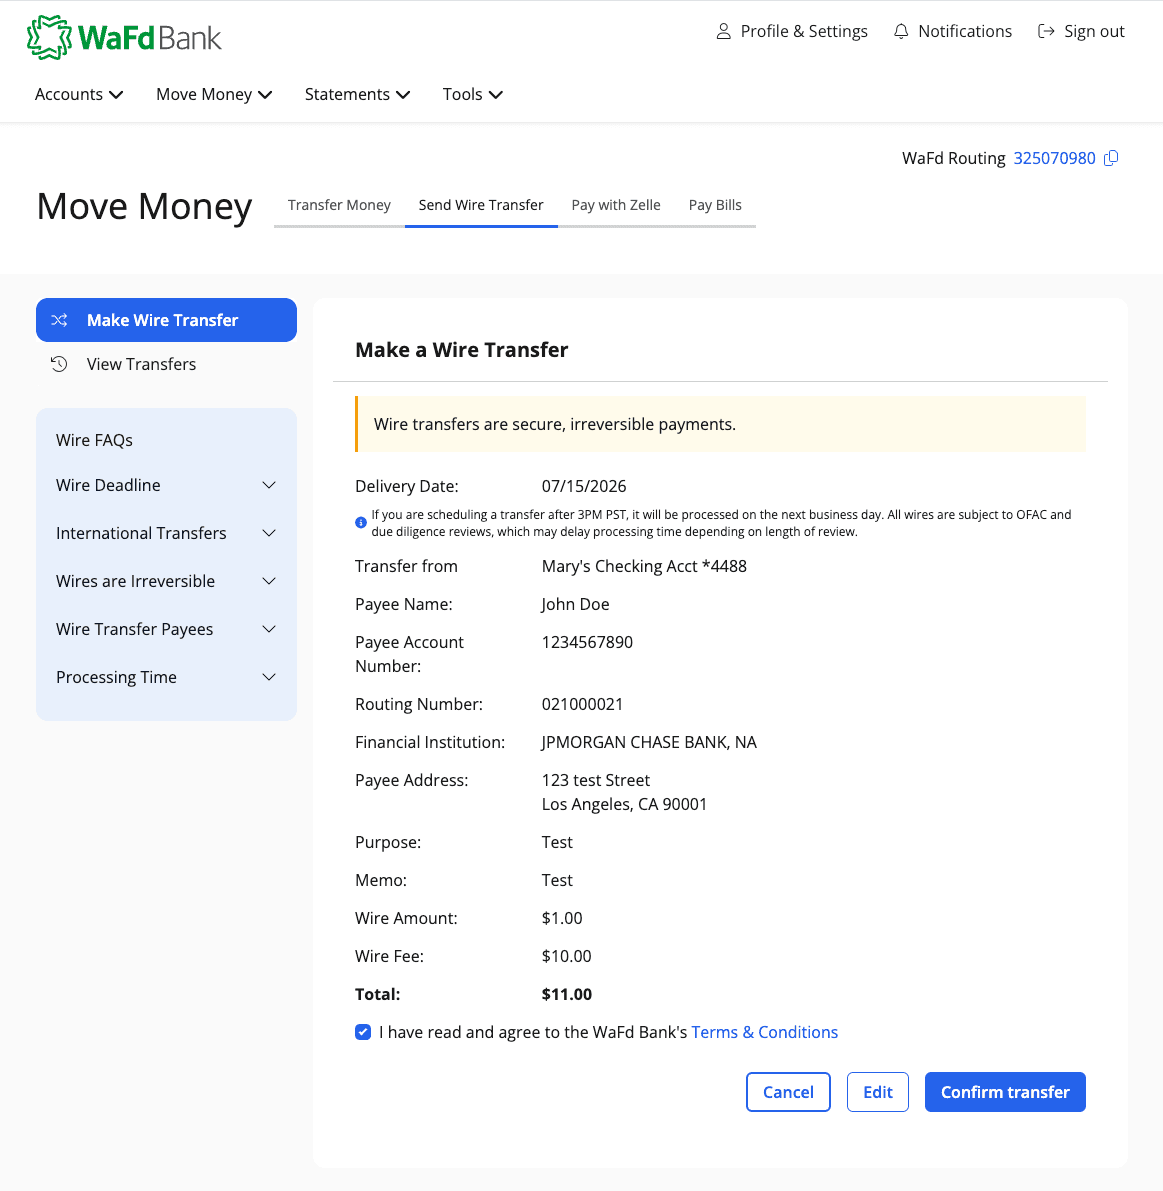Uncheck the Terms & Conditions agreement checkbox
The width and height of the screenshot is (1163, 1191).
(363, 1031)
